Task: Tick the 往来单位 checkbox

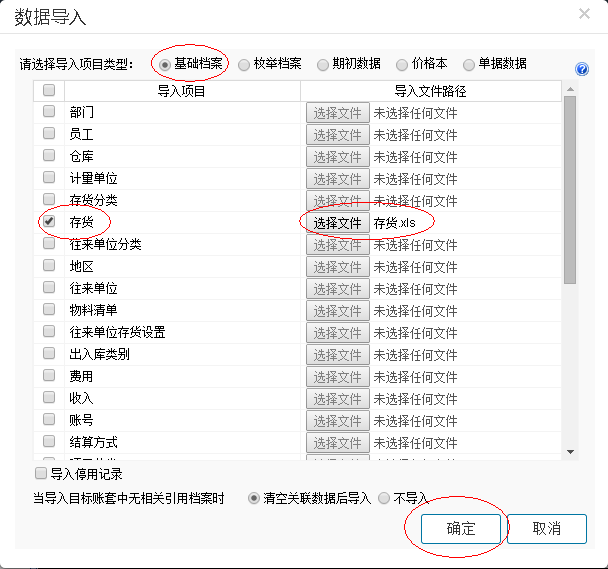Action: click(49, 288)
